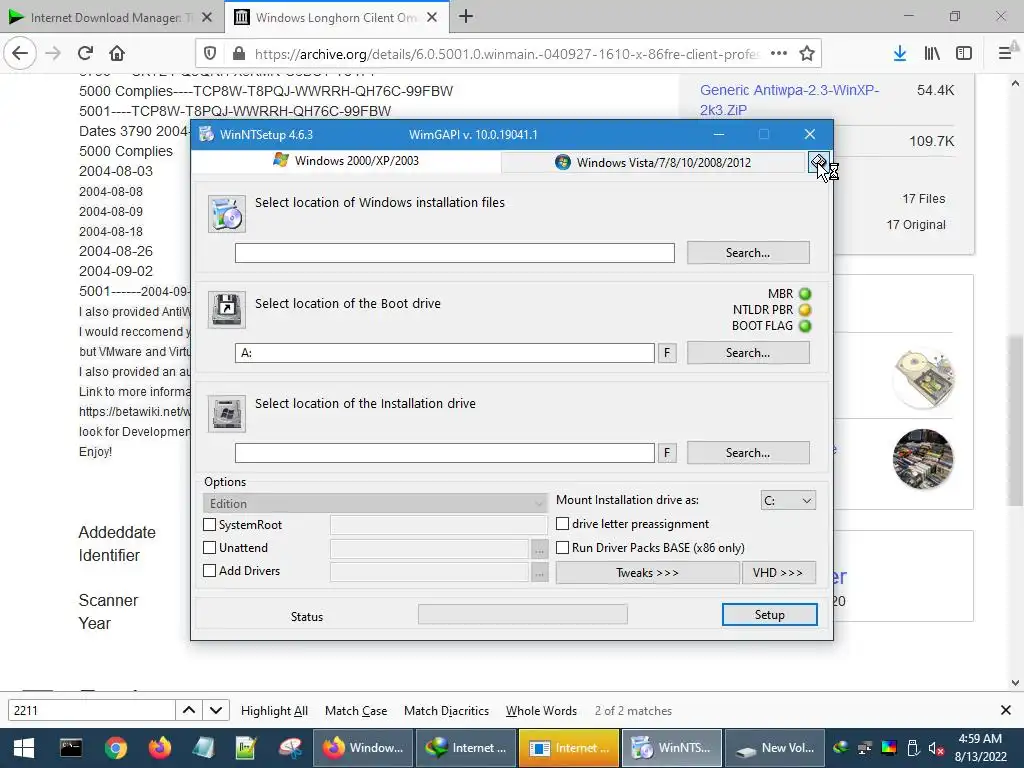
Task: Click Search for Installation drive location
Action: point(748,453)
